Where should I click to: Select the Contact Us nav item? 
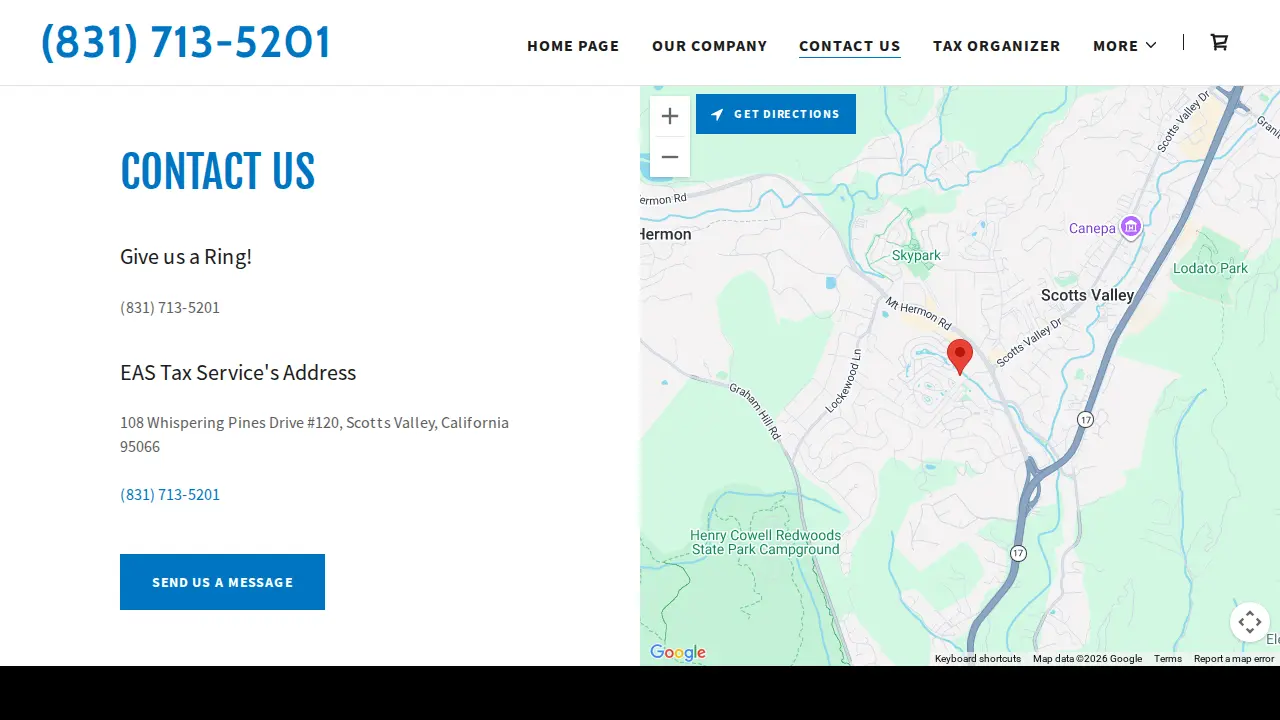pyautogui.click(x=850, y=46)
